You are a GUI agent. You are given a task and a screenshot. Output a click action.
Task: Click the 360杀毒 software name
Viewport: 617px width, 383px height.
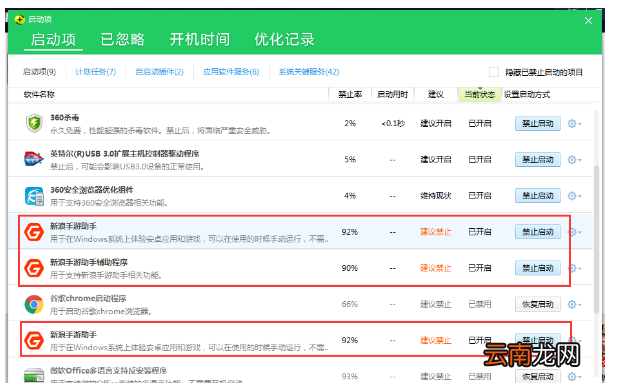(65, 117)
